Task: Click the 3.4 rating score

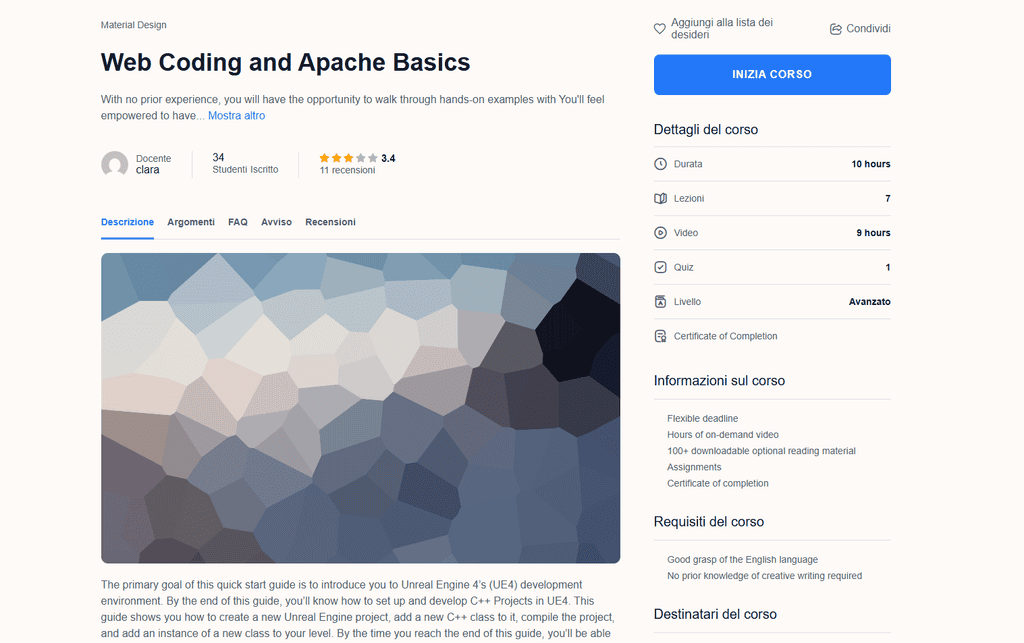Action: pyautogui.click(x=388, y=158)
